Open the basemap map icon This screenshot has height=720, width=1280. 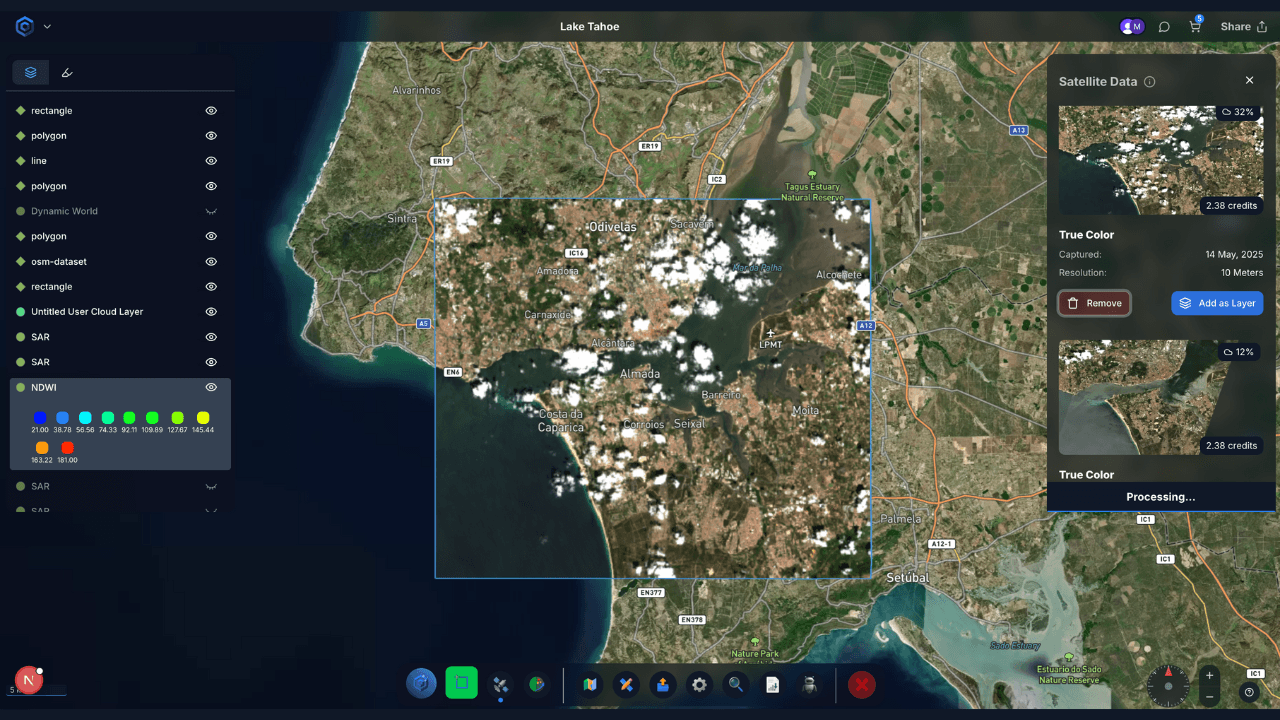click(590, 684)
